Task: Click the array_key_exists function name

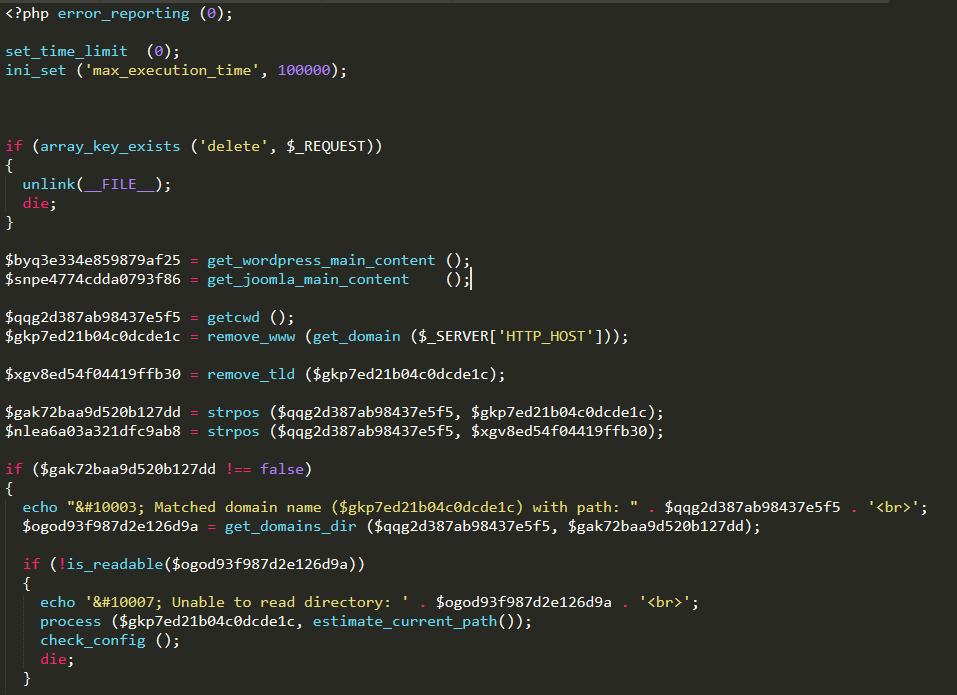Action: pos(110,146)
